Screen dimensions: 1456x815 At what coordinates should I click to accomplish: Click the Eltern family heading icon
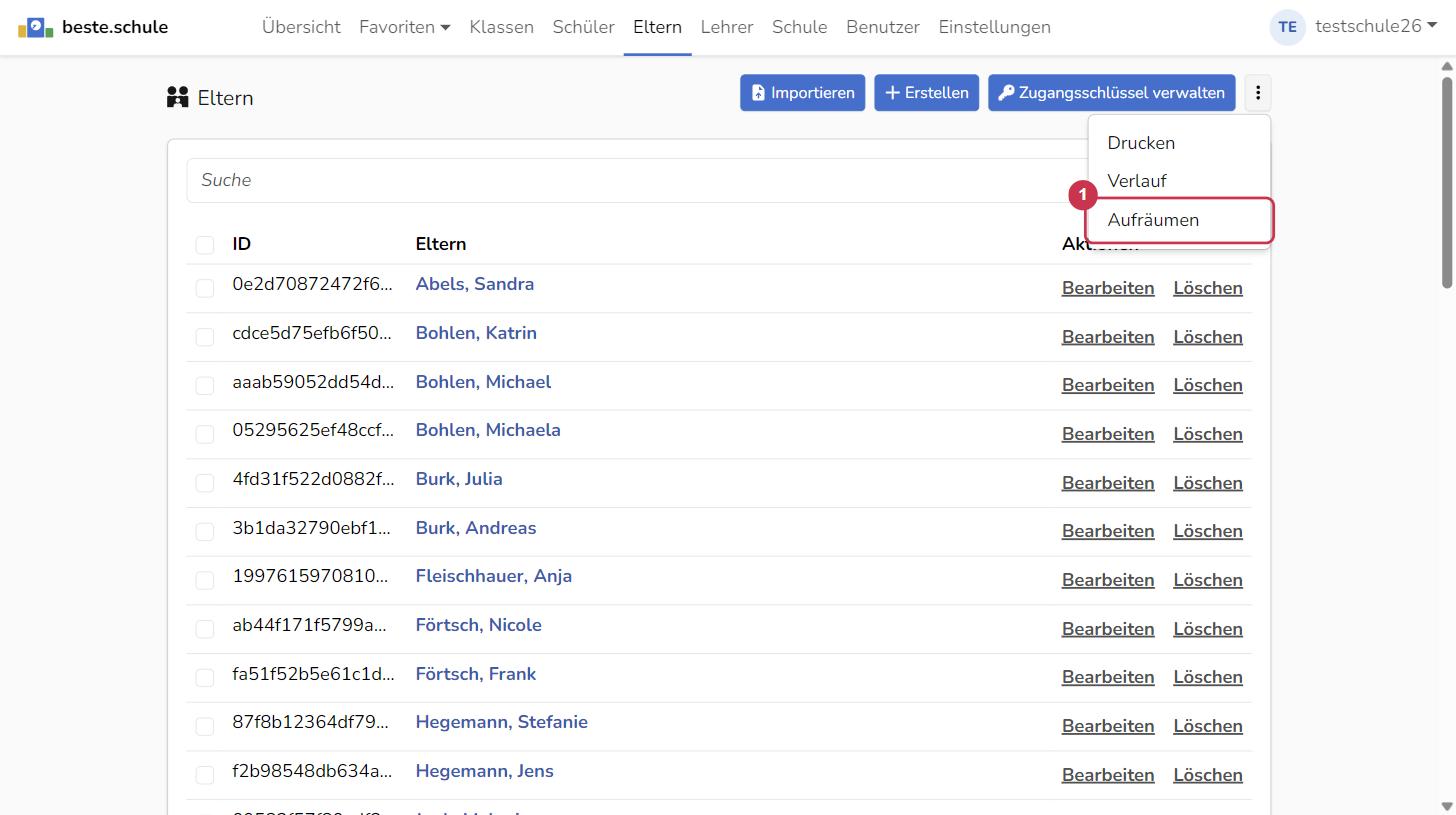(x=178, y=97)
